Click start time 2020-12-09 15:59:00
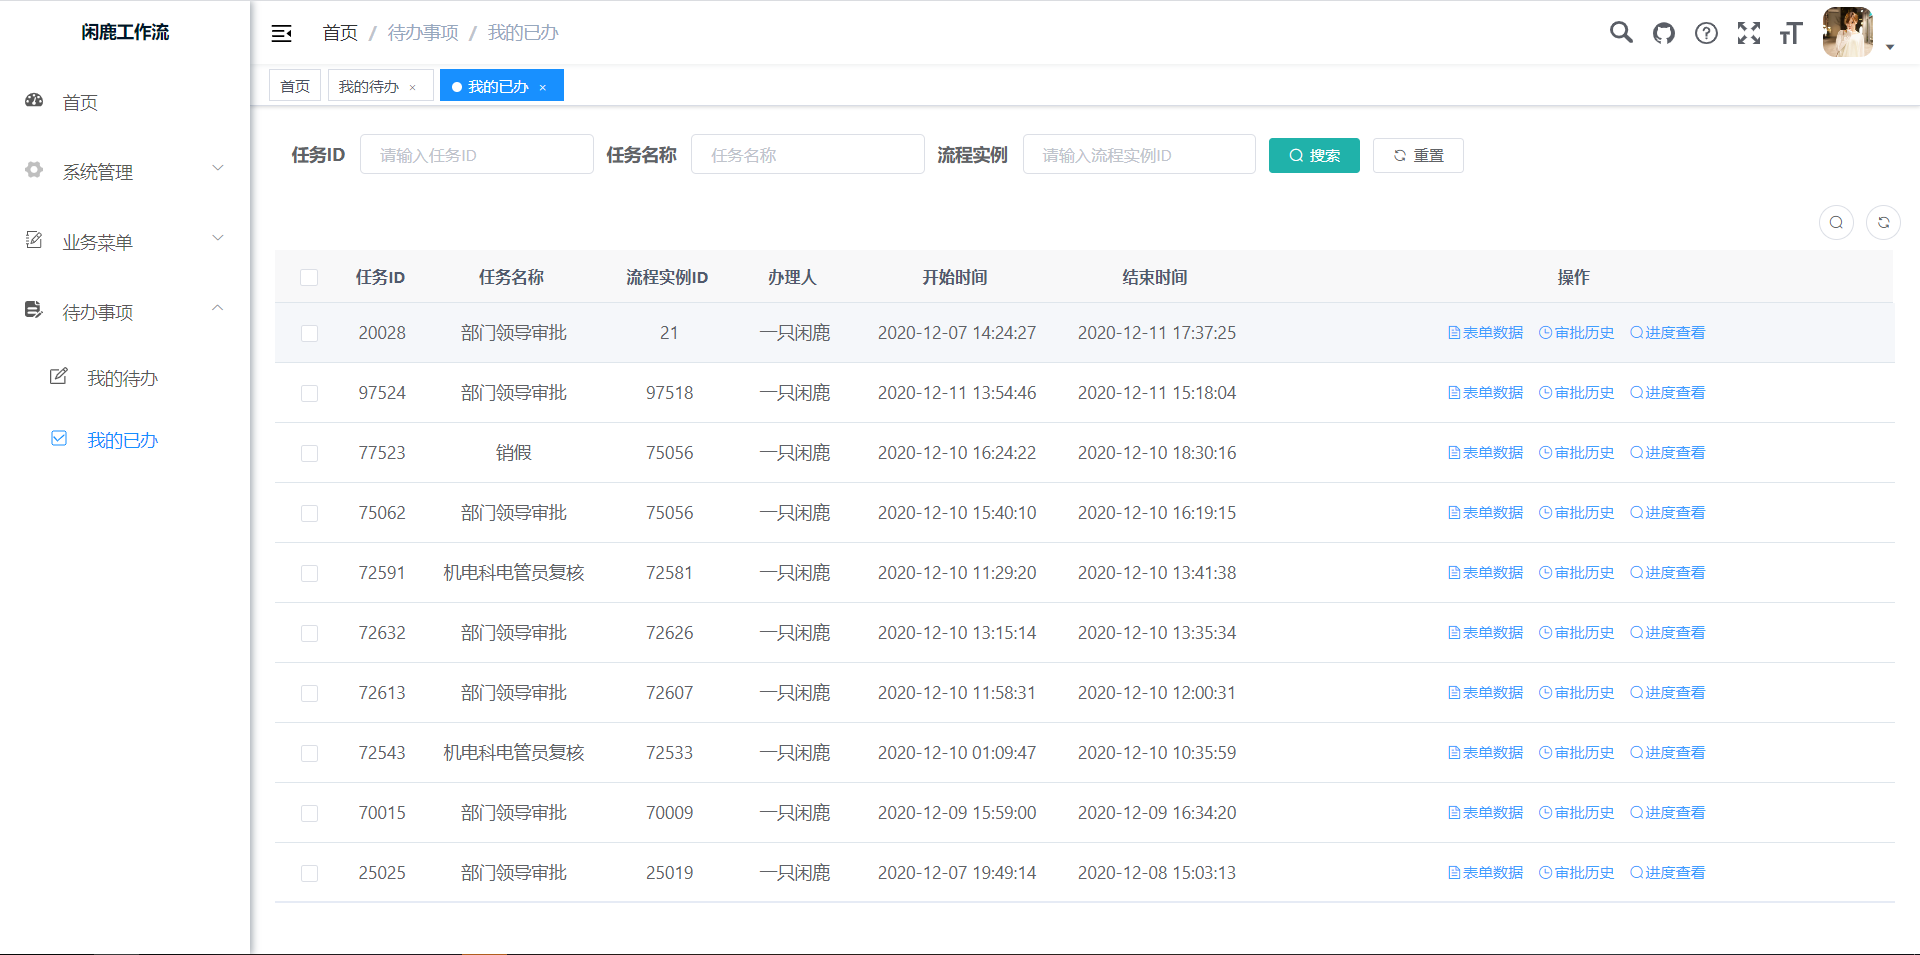The width and height of the screenshot is (1920, 955). 957,813
